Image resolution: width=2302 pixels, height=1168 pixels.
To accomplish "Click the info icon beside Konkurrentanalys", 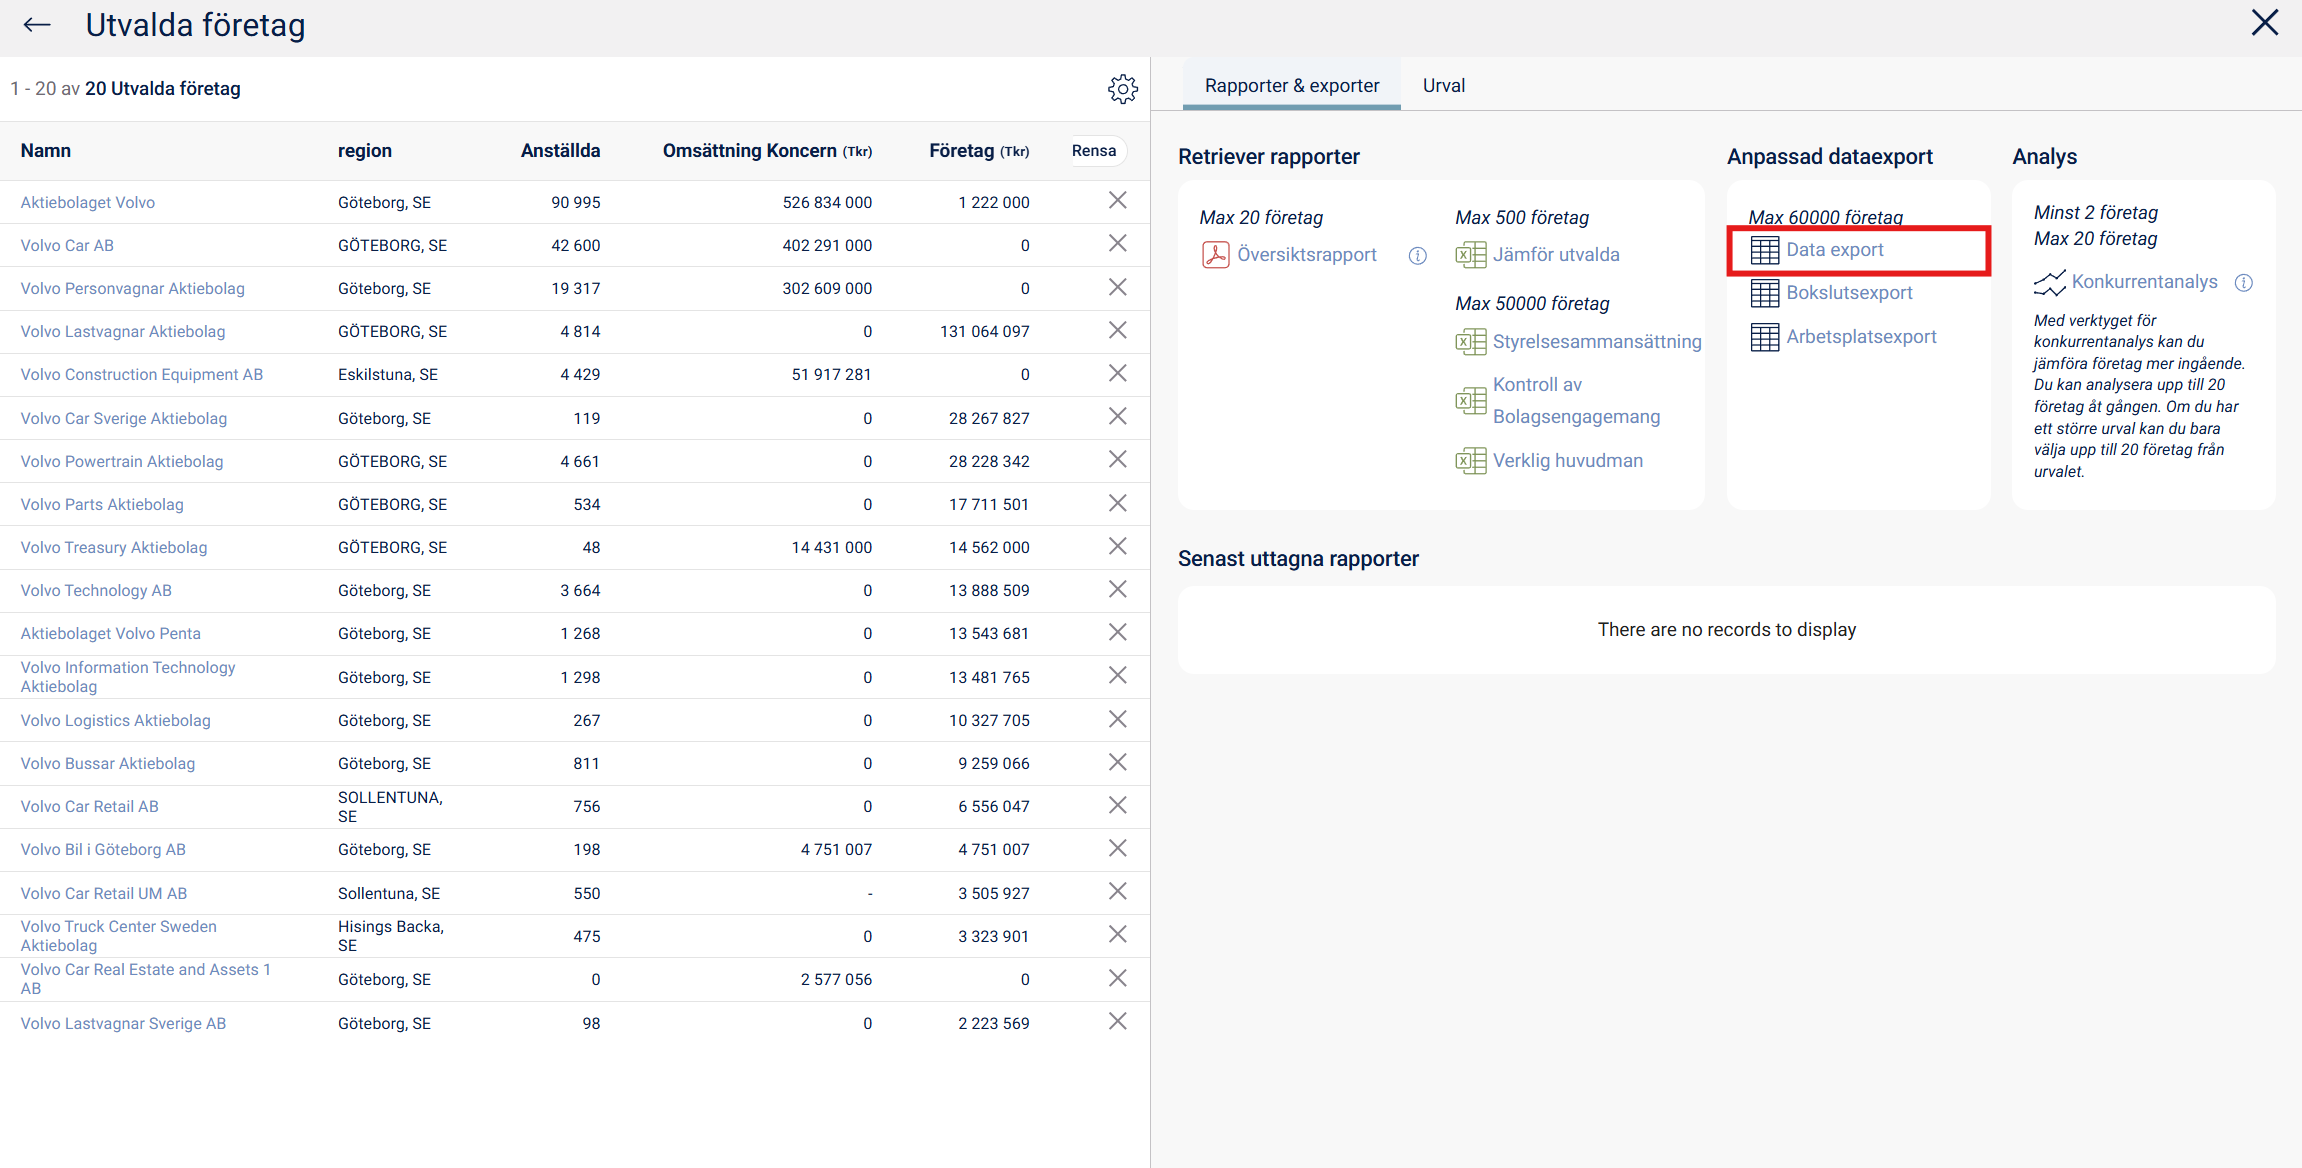I will (x=2244, y=283).
